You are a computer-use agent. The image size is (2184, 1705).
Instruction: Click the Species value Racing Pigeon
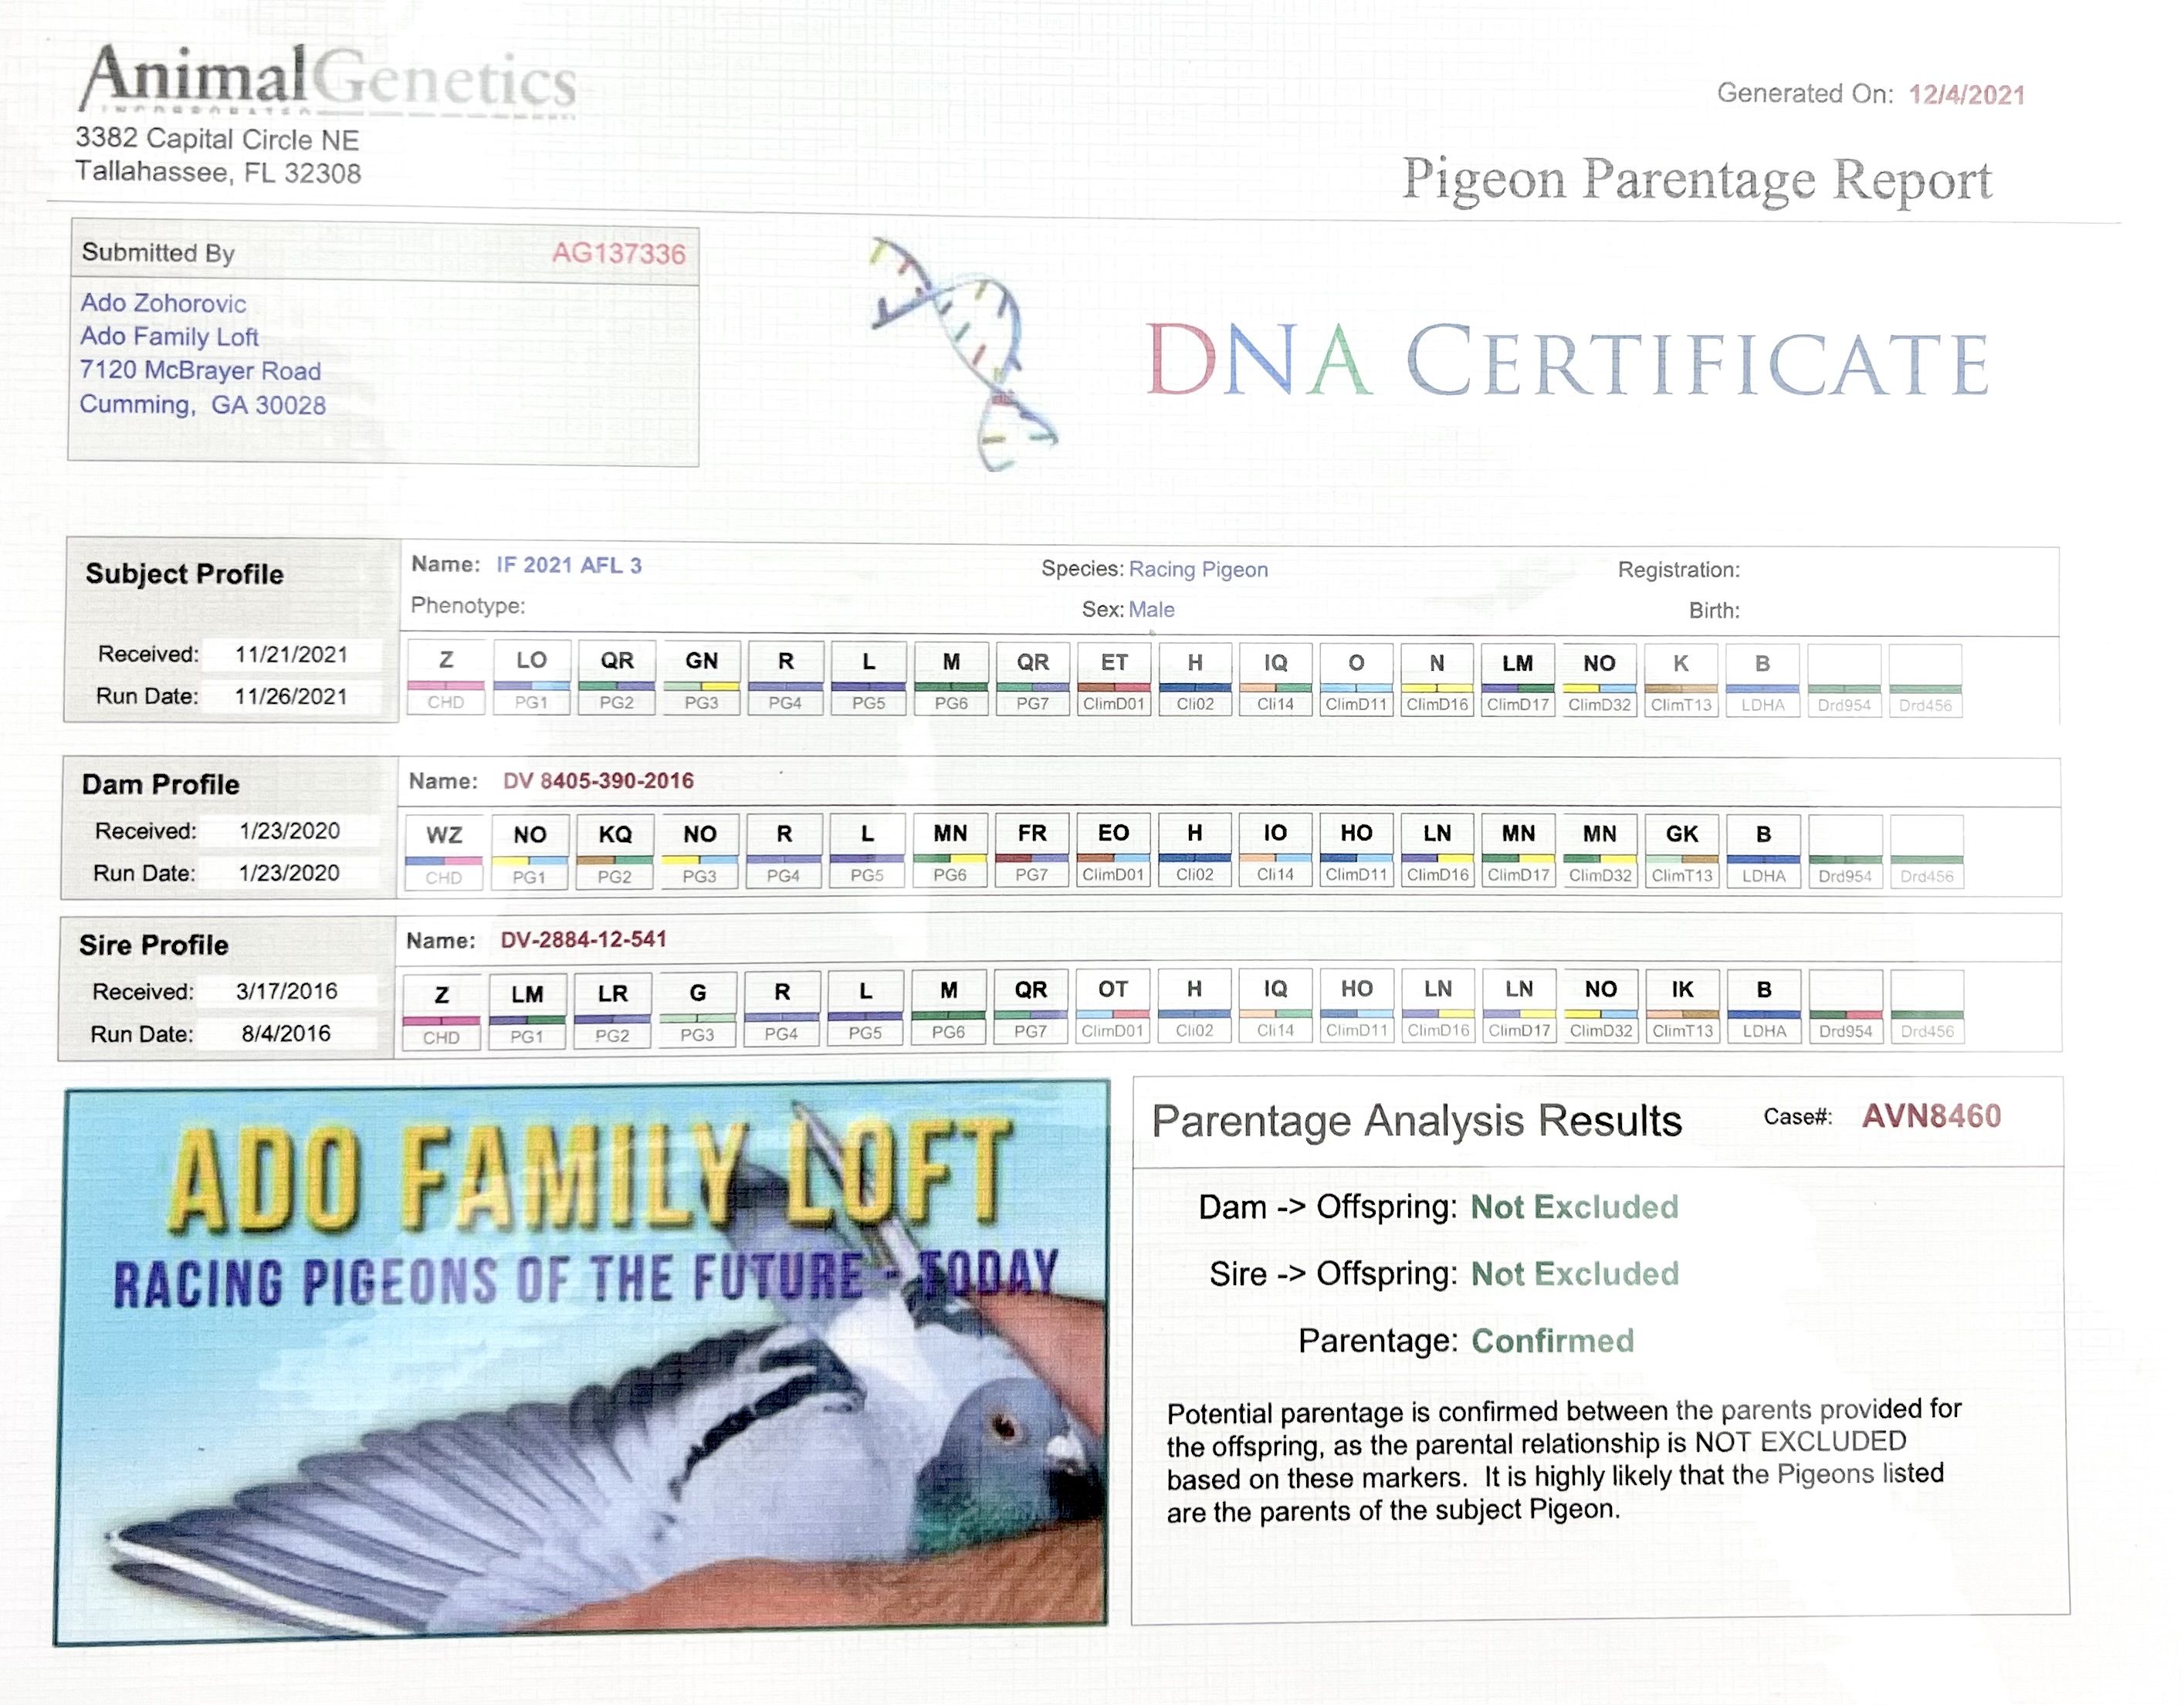coord(1198,570)
